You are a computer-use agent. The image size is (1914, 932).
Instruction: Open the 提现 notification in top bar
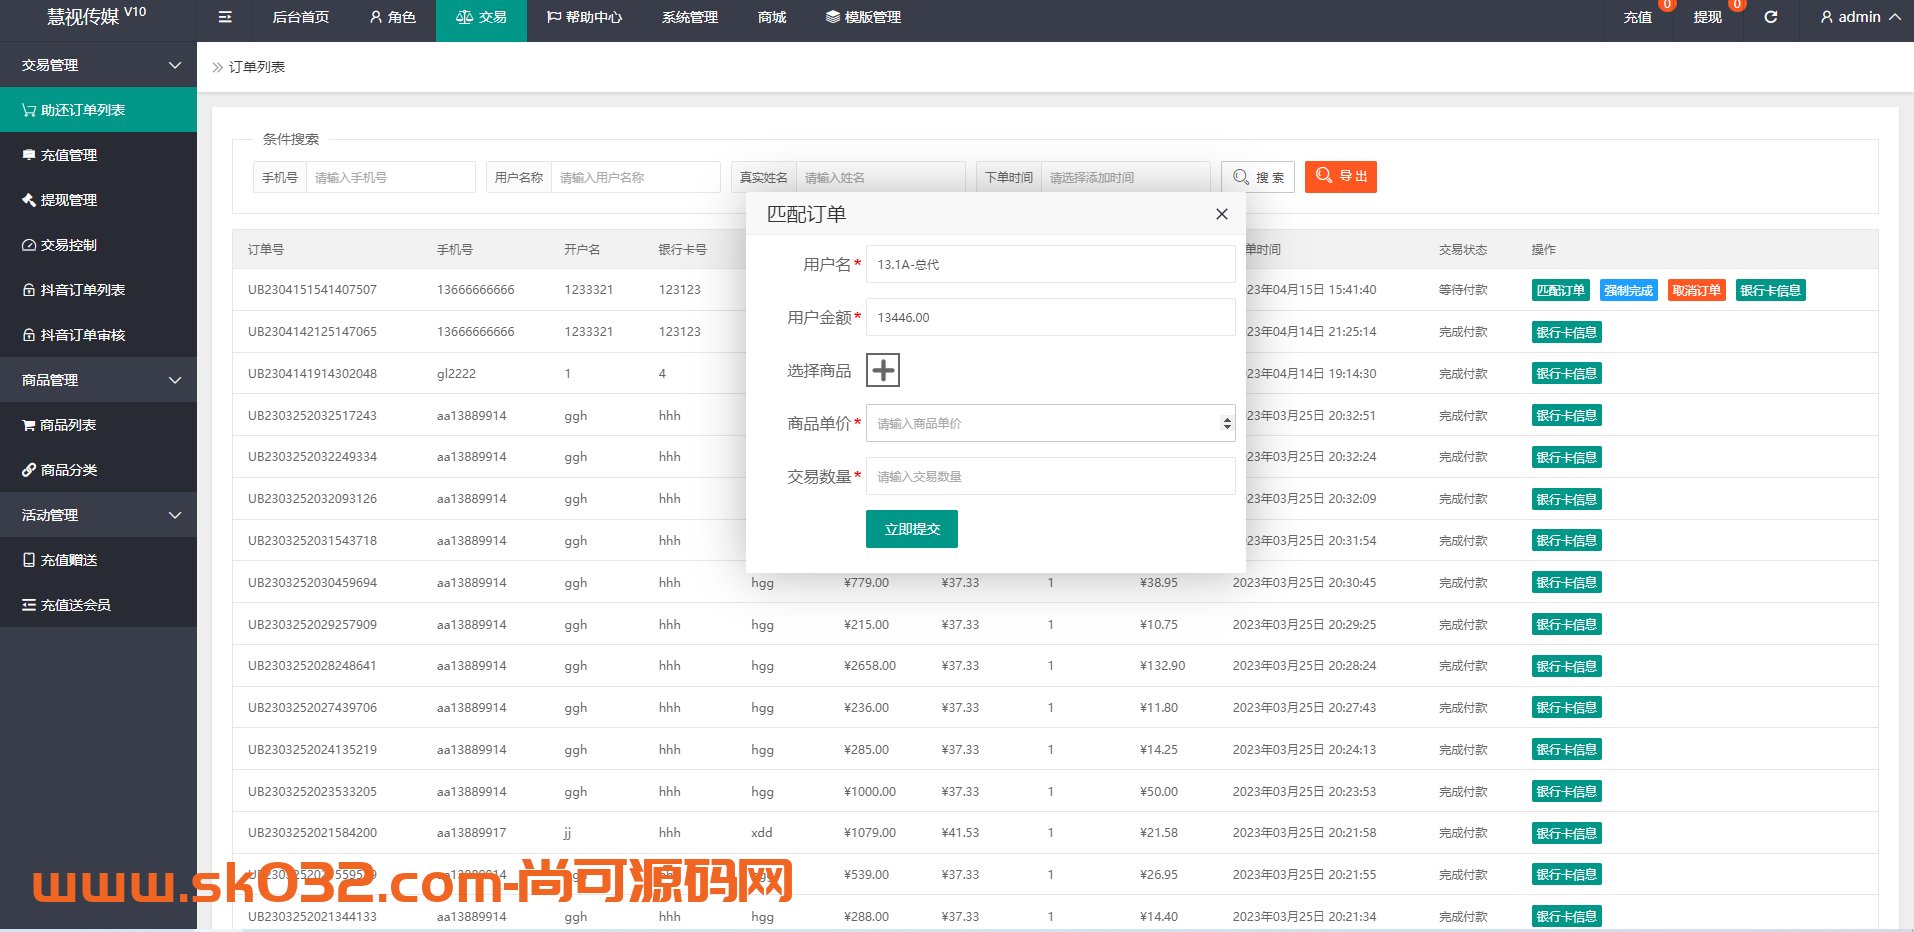coord(1708,17)
